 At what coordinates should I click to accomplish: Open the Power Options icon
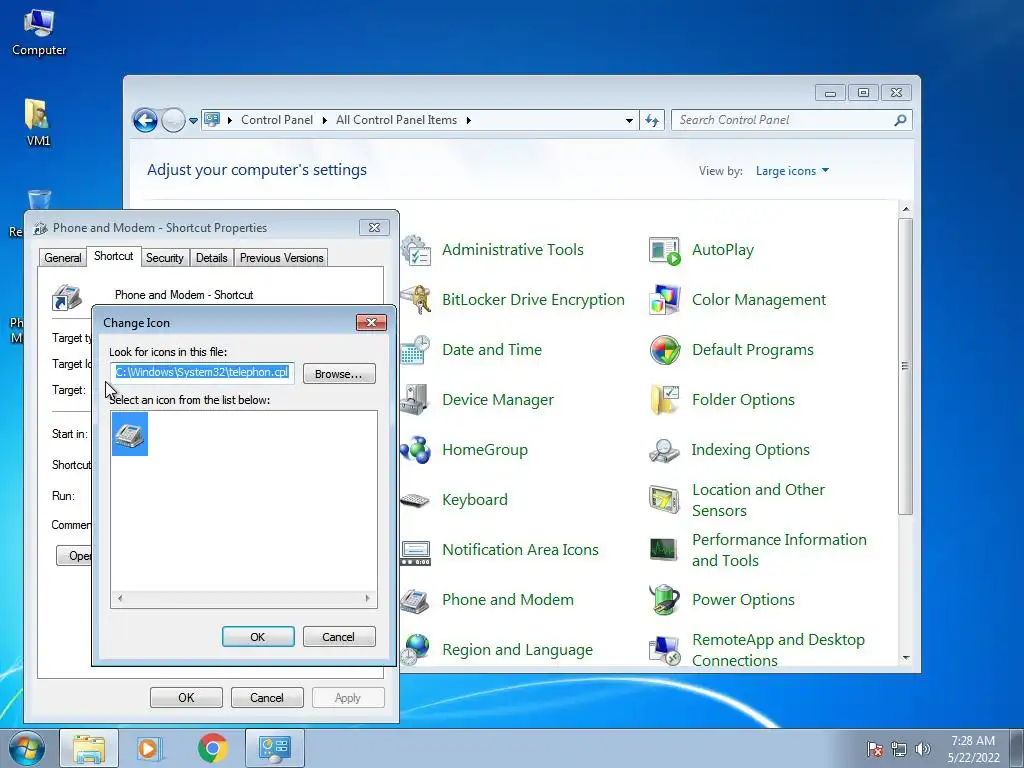(665, 600)
